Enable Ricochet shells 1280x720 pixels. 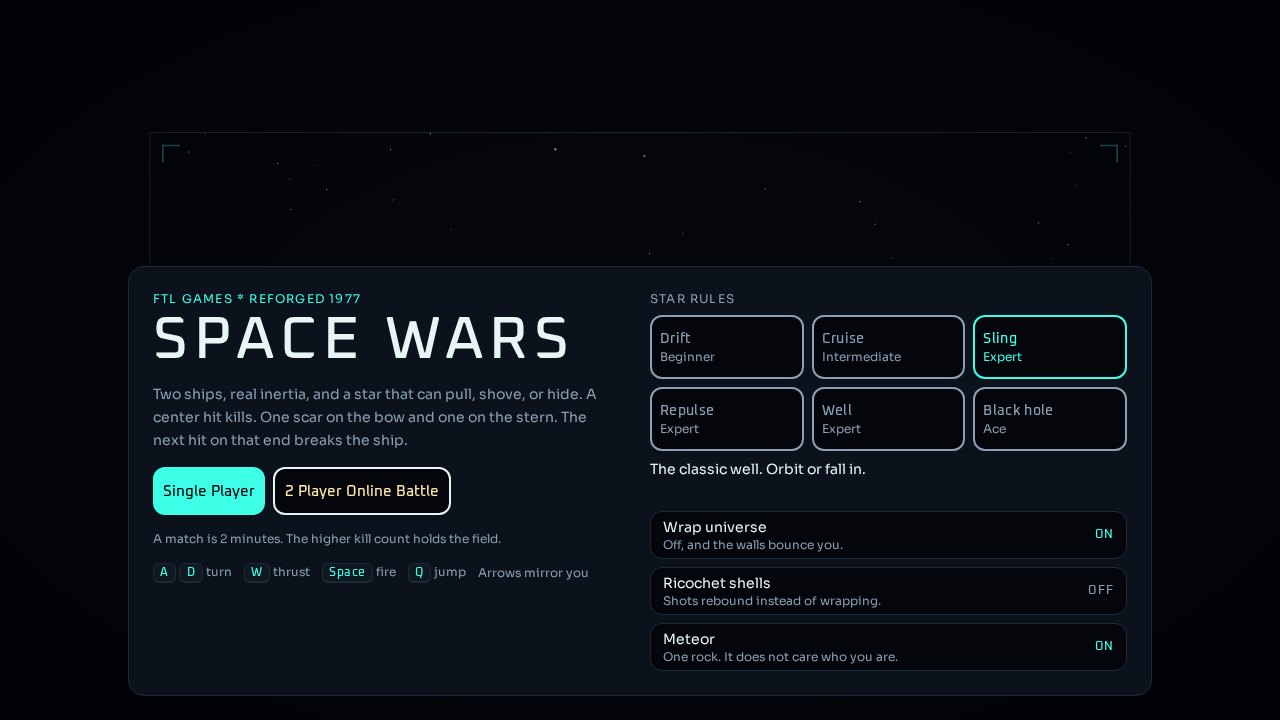[x=888, y=591]
